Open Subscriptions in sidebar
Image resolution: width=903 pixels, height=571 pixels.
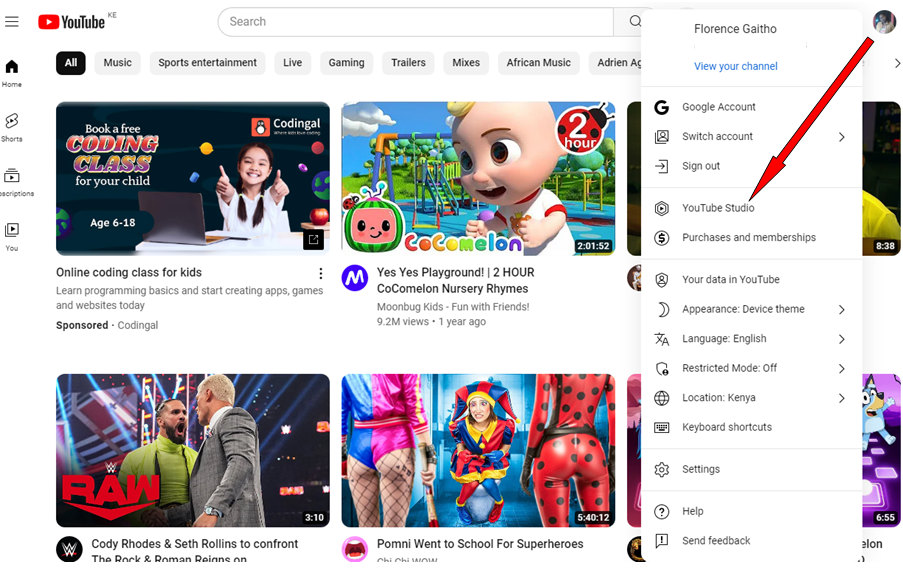(12, 182)
